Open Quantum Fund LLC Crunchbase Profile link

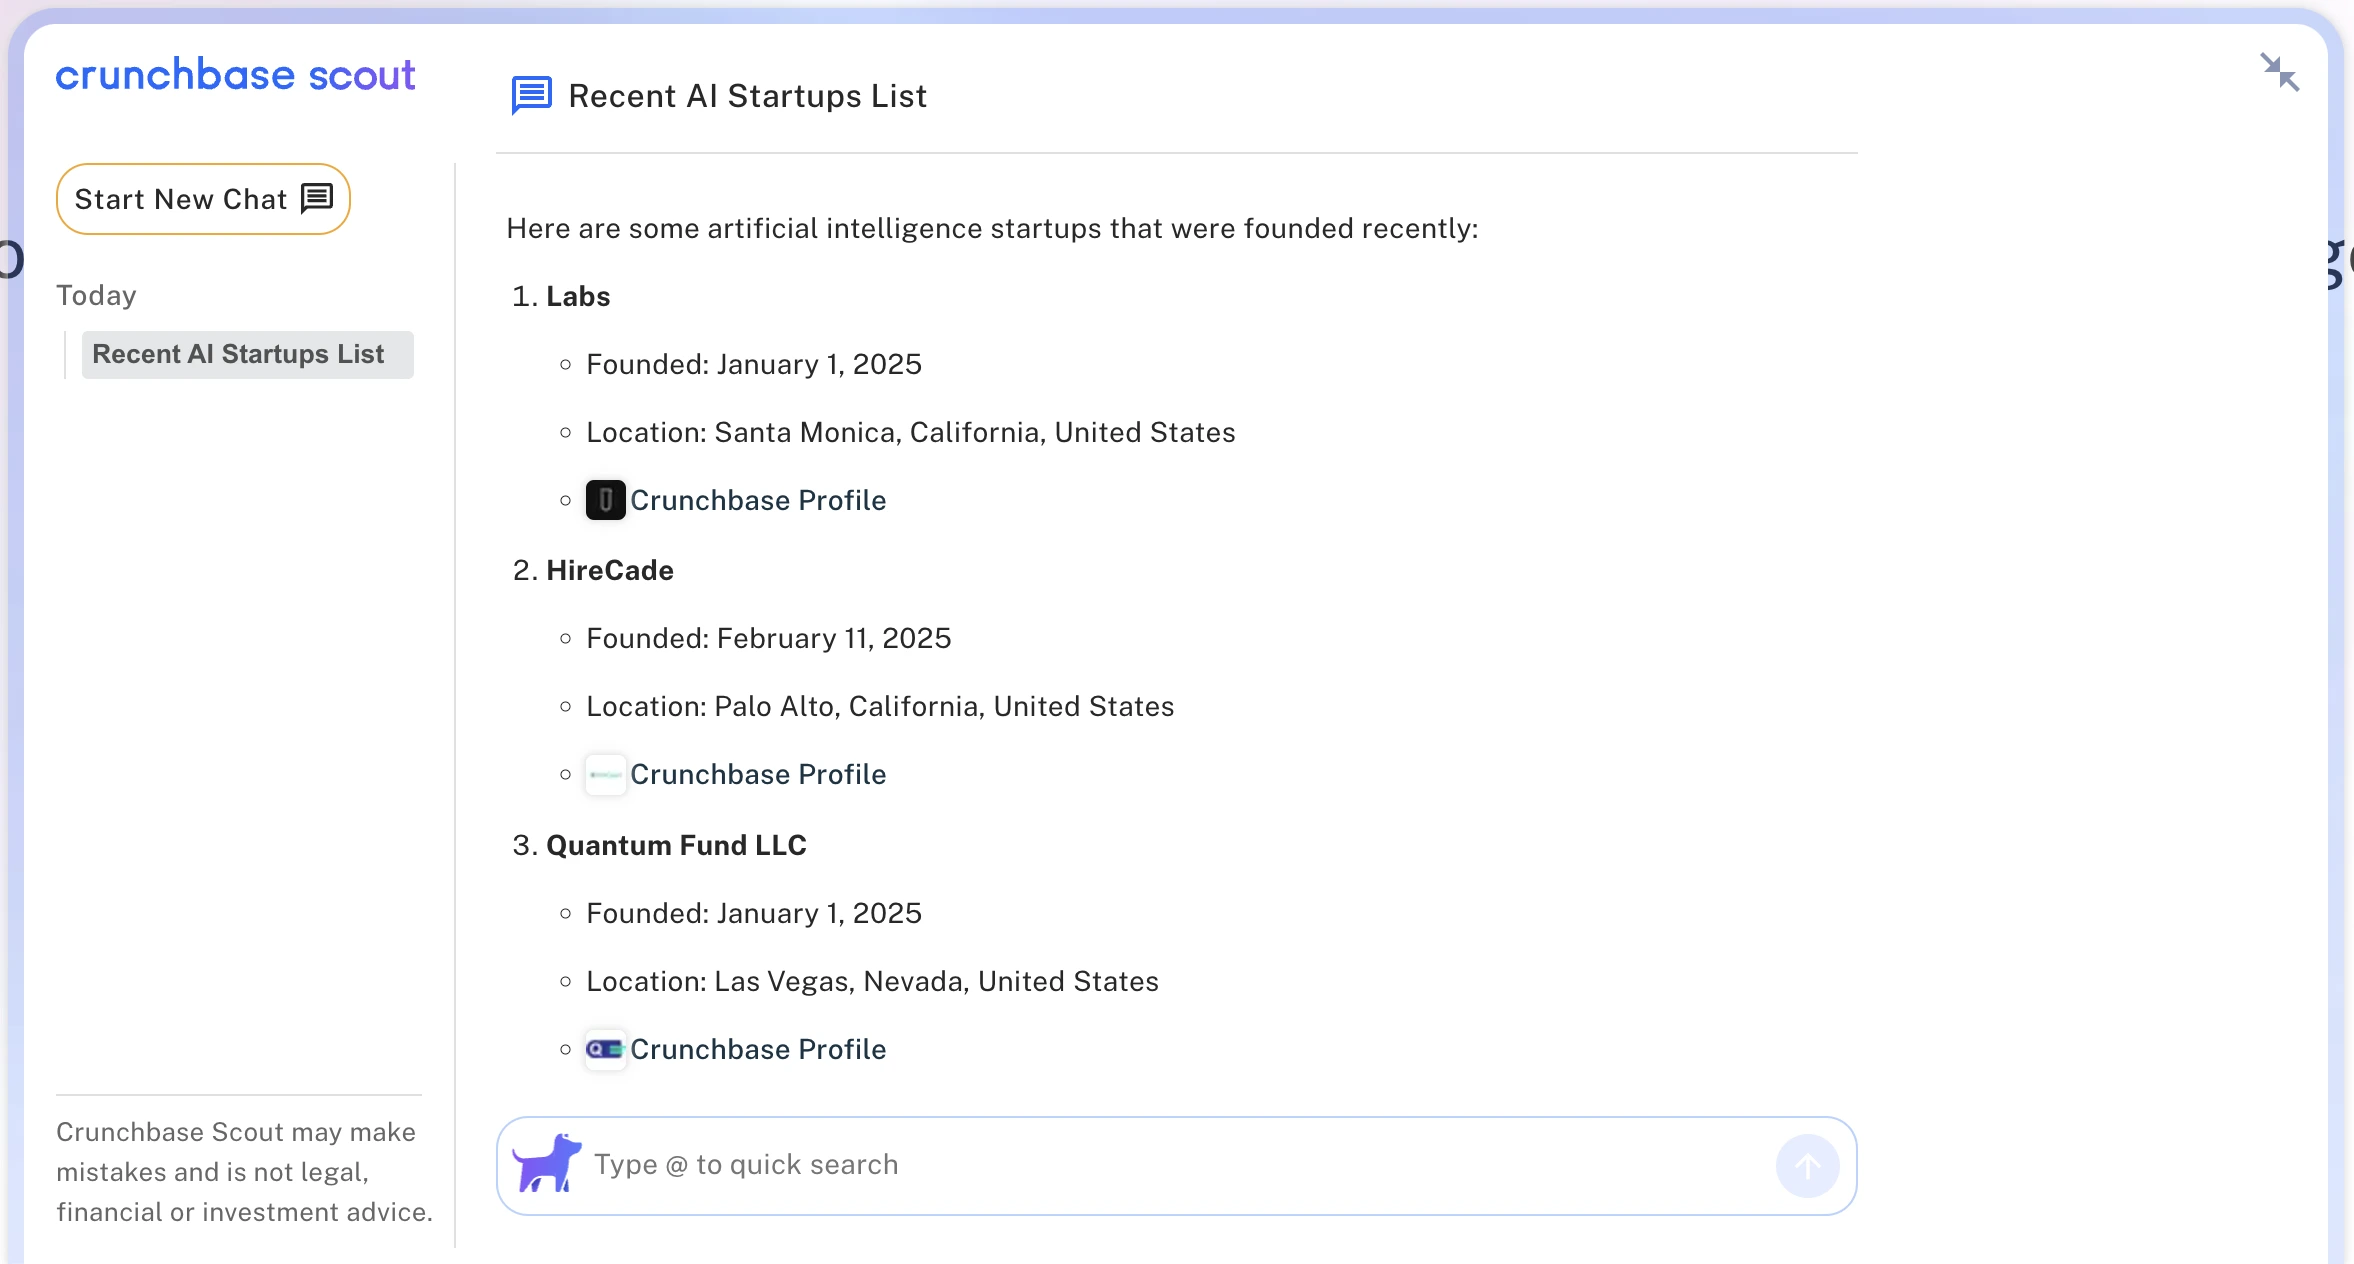757,1049
